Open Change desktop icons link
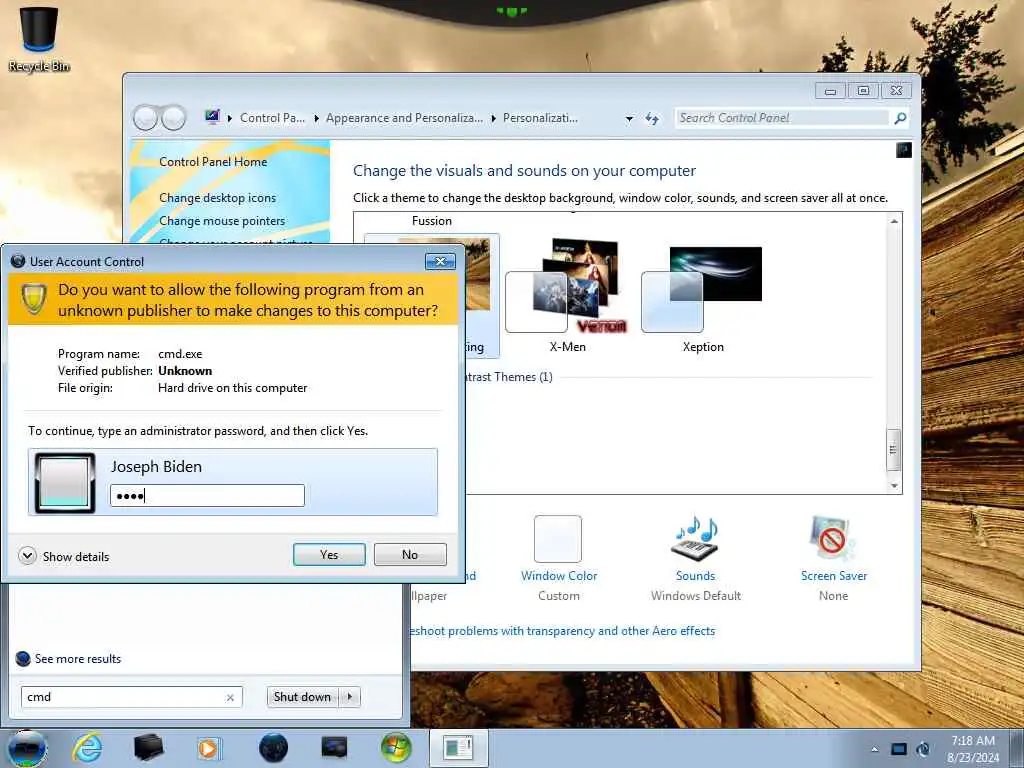Viewport: 1024px width, 768px height. 217,198
